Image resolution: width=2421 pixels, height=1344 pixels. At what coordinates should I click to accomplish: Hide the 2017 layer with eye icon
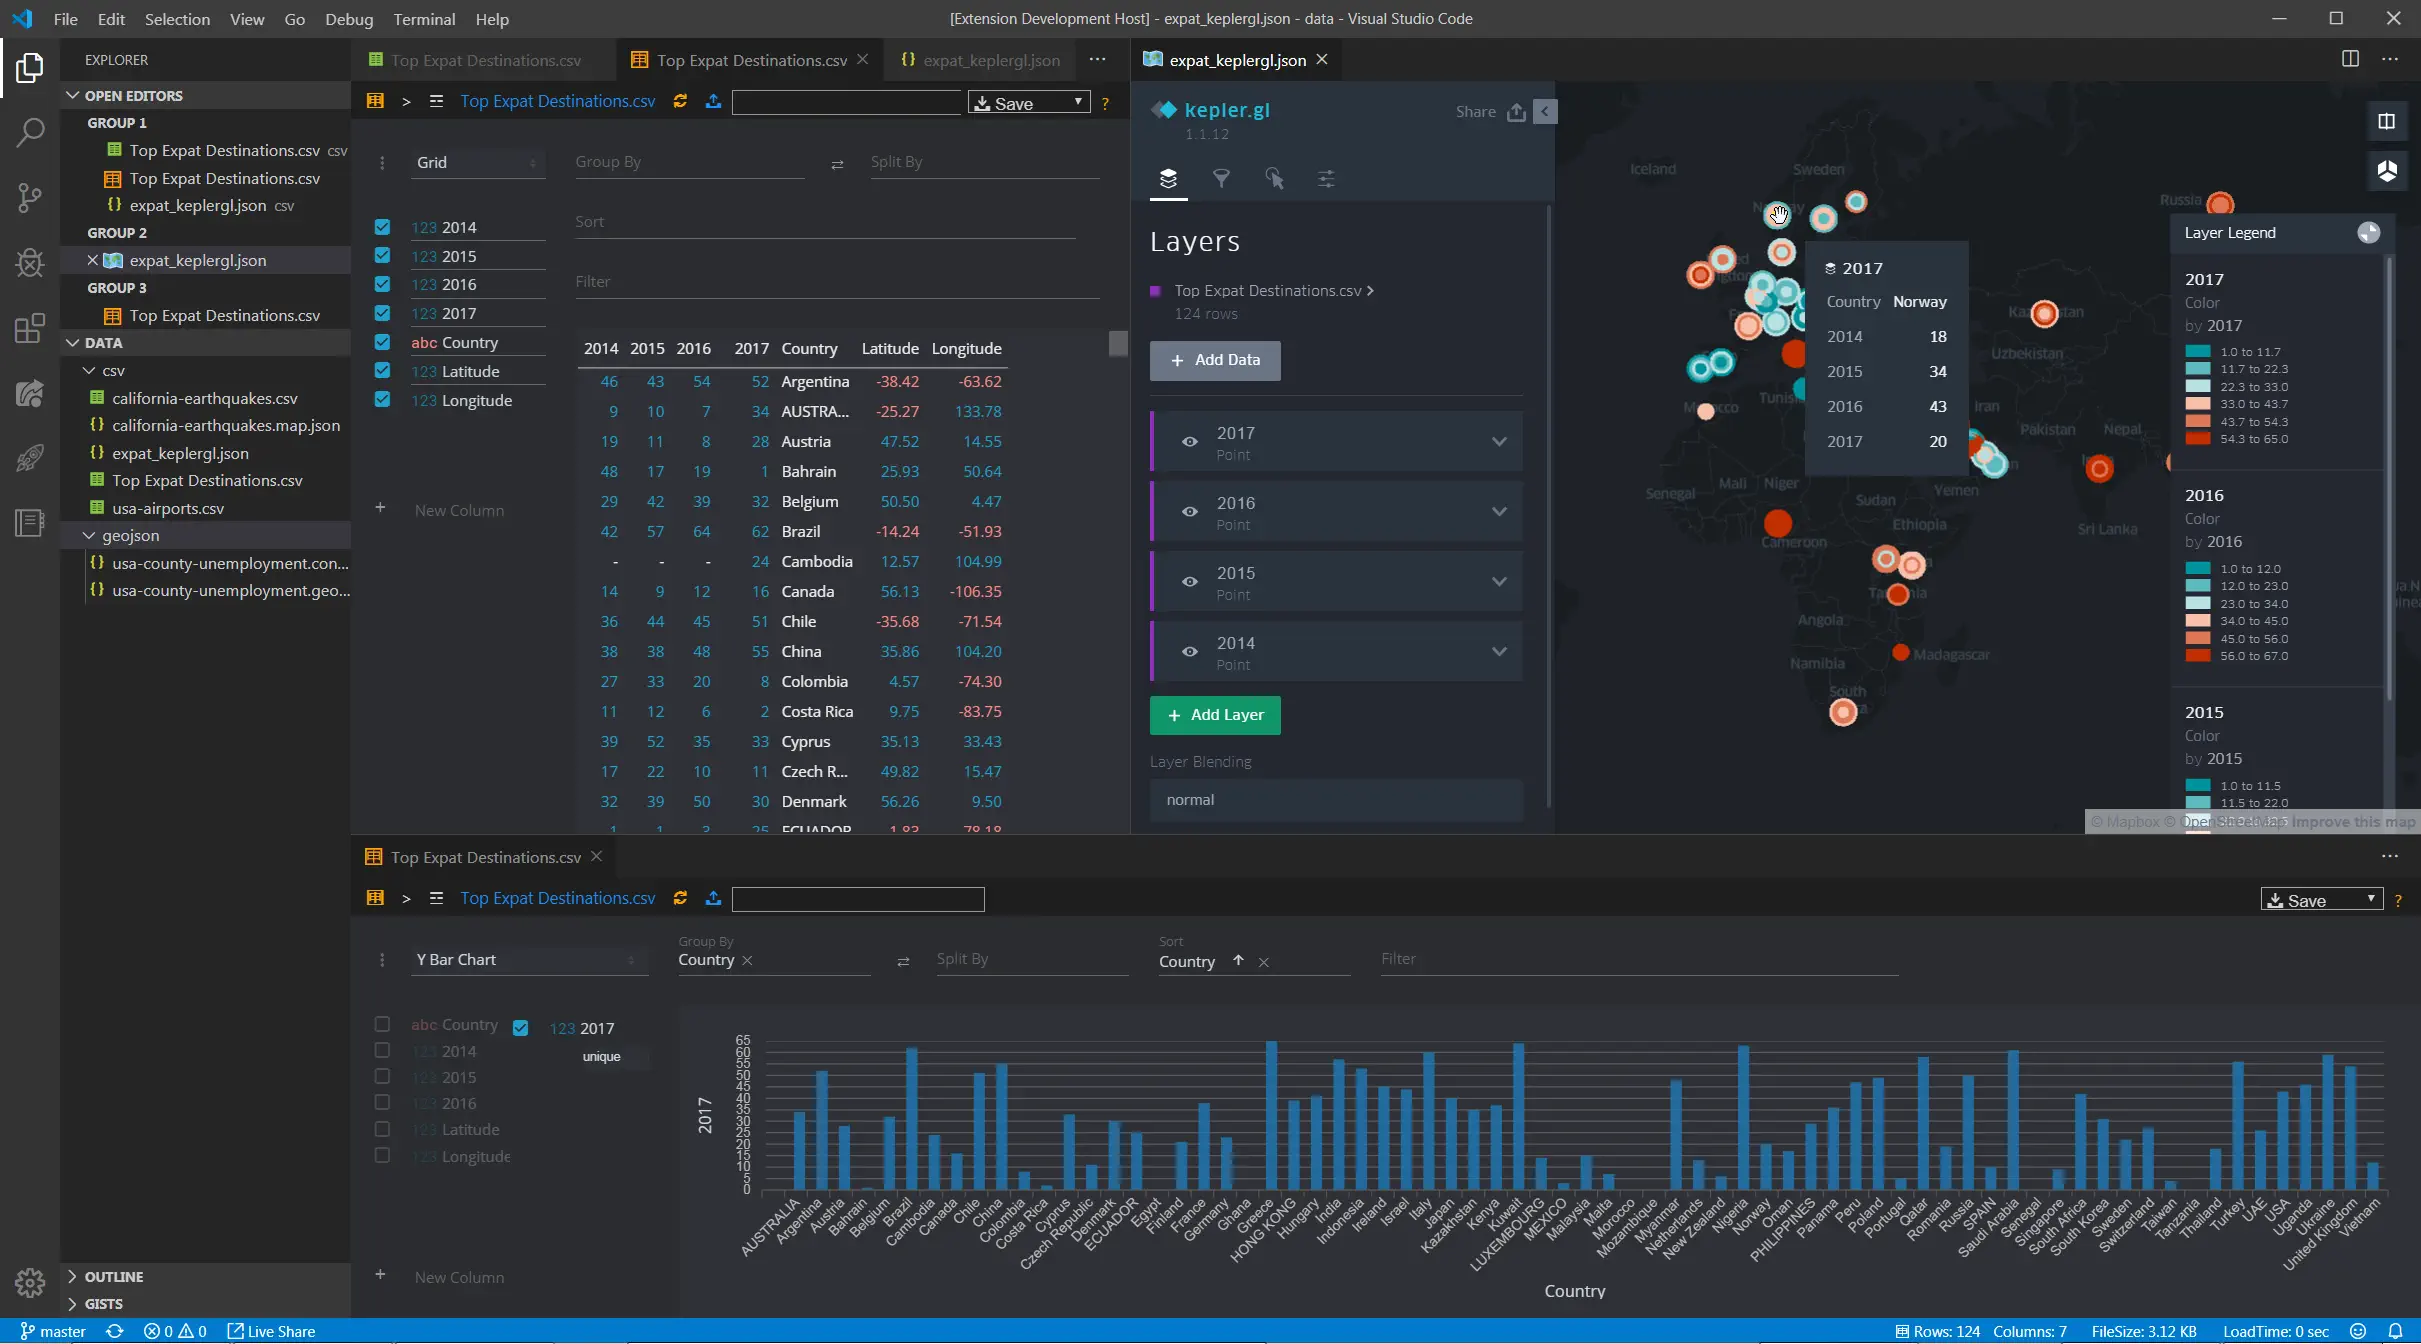[x=1190, y=442]
